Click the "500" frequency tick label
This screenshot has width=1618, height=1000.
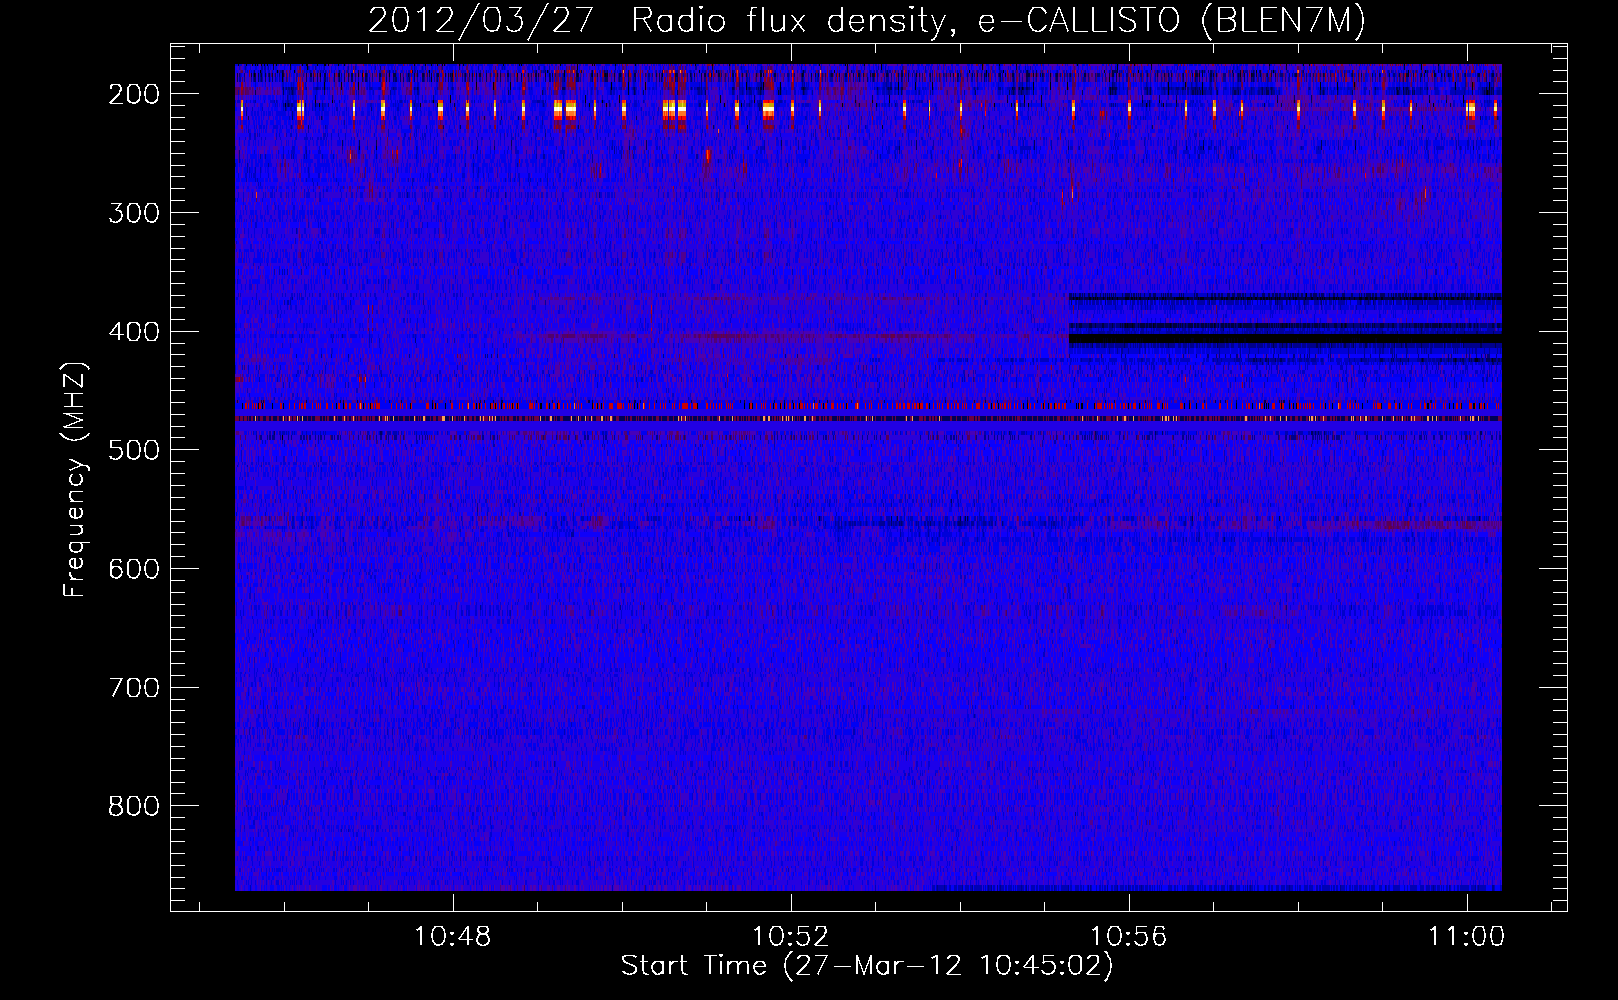point(134,450)
